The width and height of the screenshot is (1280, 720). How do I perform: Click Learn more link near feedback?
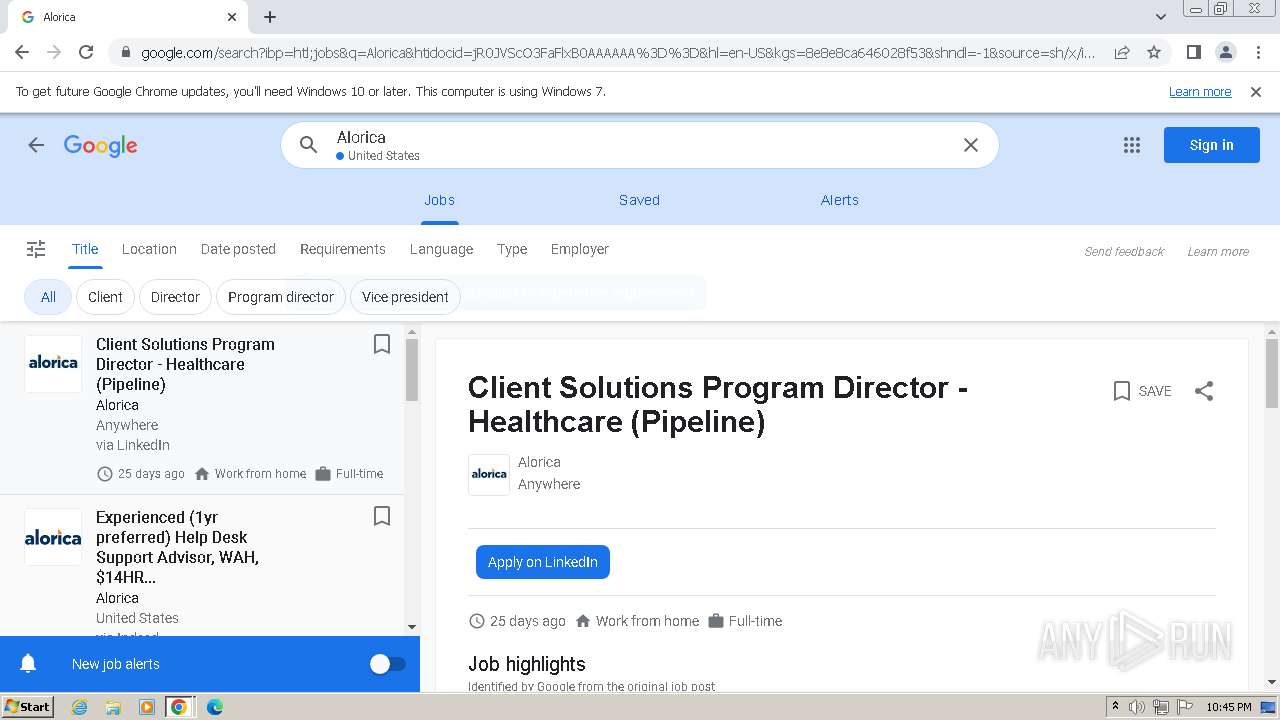(x=1218, y=252)
